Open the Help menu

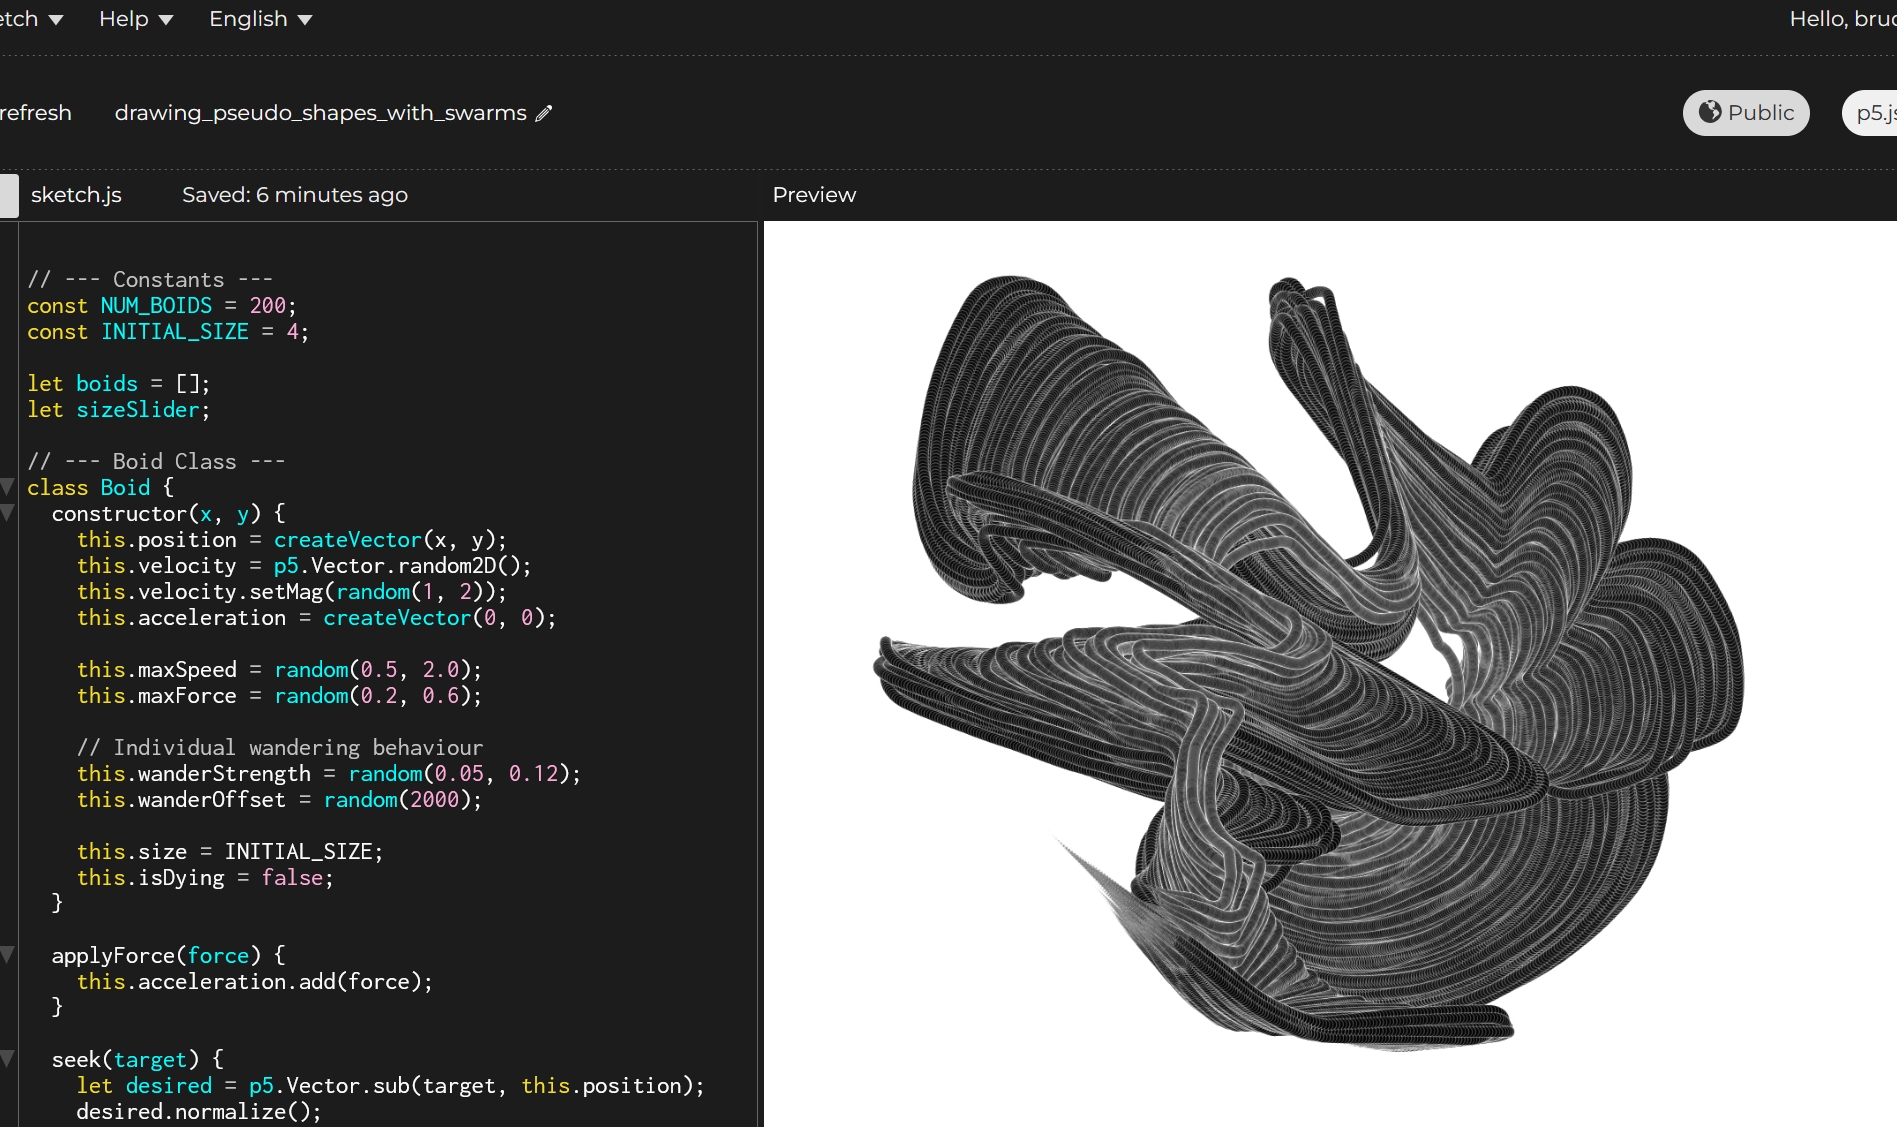coord(135,19)
